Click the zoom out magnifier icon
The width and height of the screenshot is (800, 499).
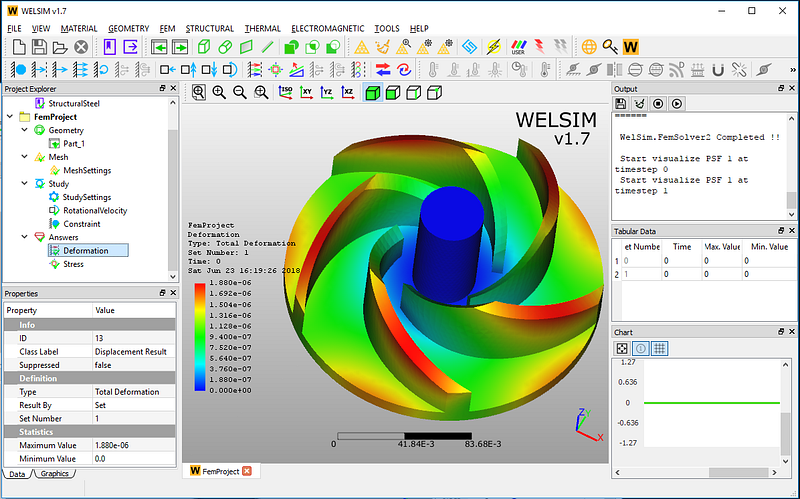[240, 92]
